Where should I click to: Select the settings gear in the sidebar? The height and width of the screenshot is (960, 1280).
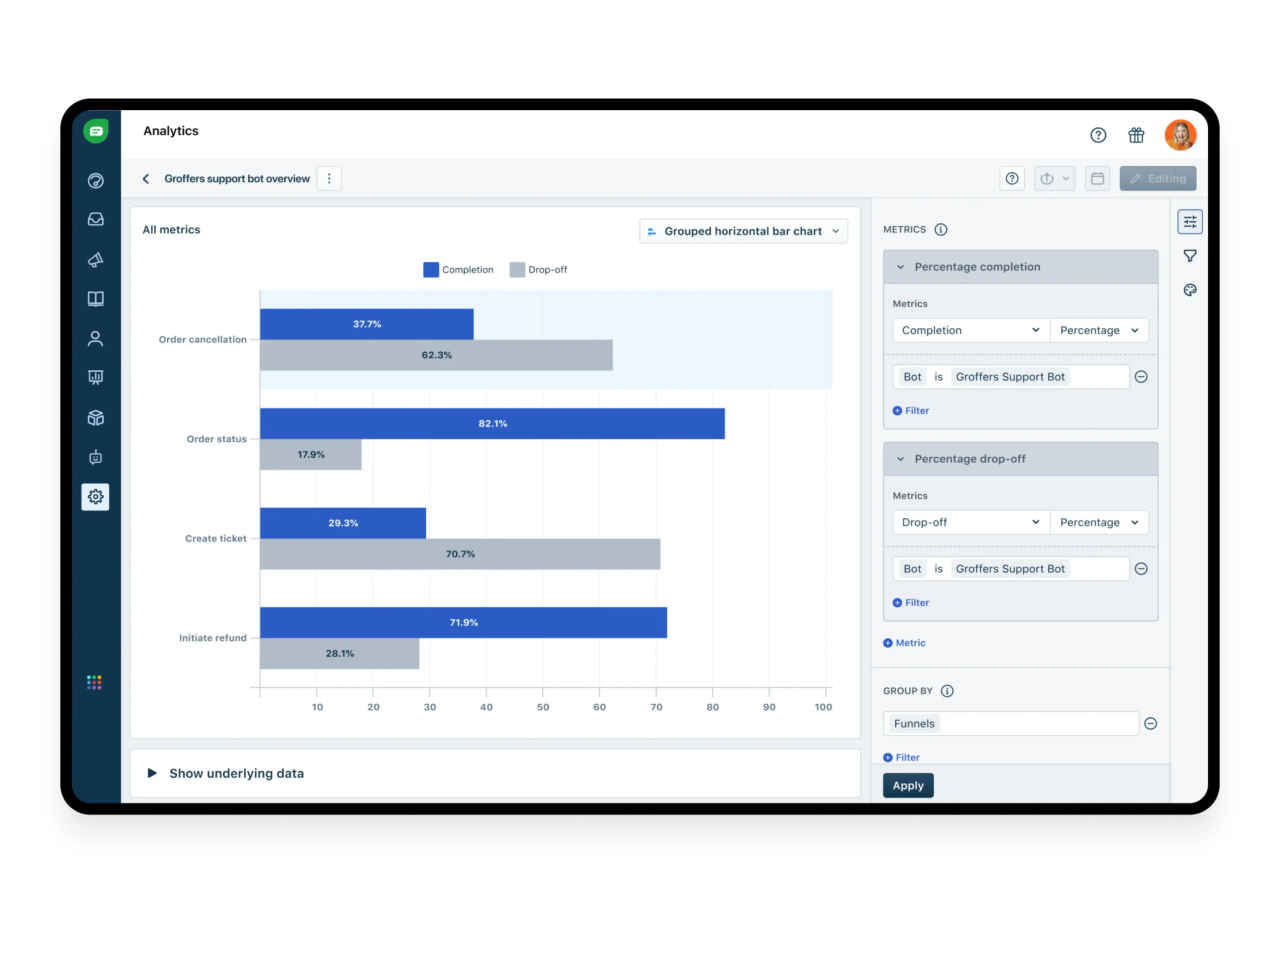click(x=95, y=496)
